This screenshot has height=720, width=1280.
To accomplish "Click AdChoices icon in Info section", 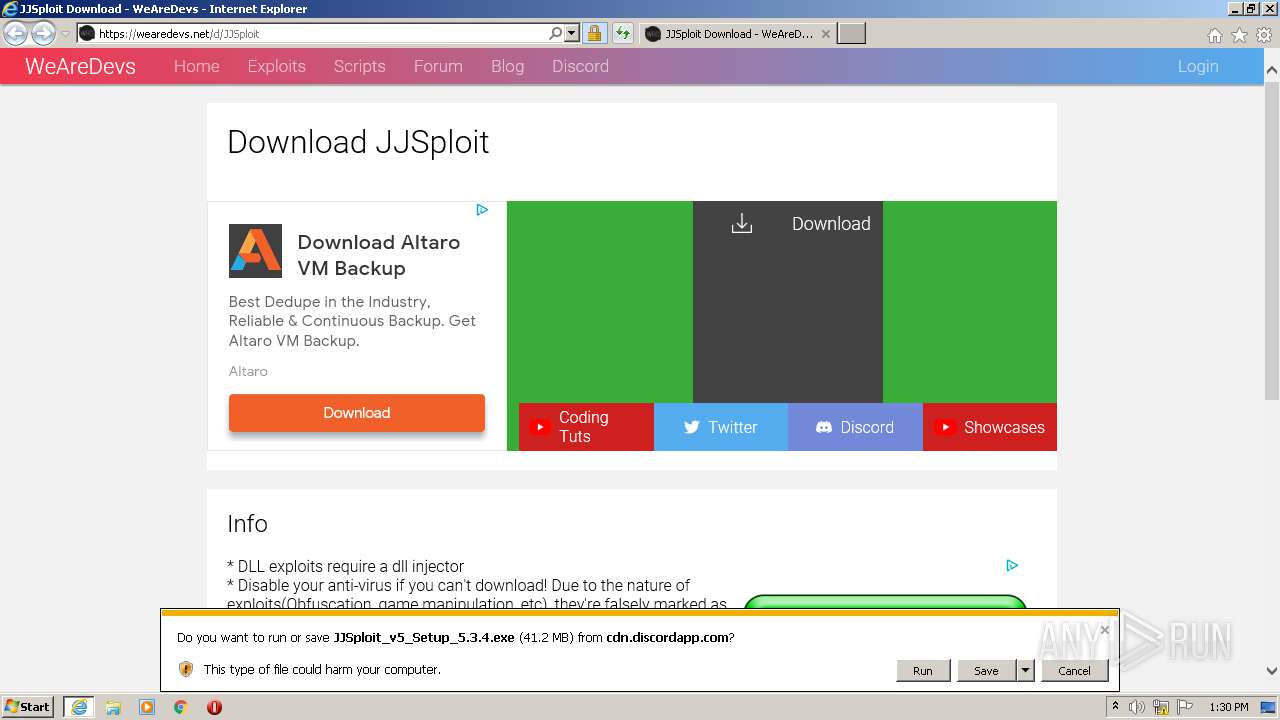I will [1012, 565].
